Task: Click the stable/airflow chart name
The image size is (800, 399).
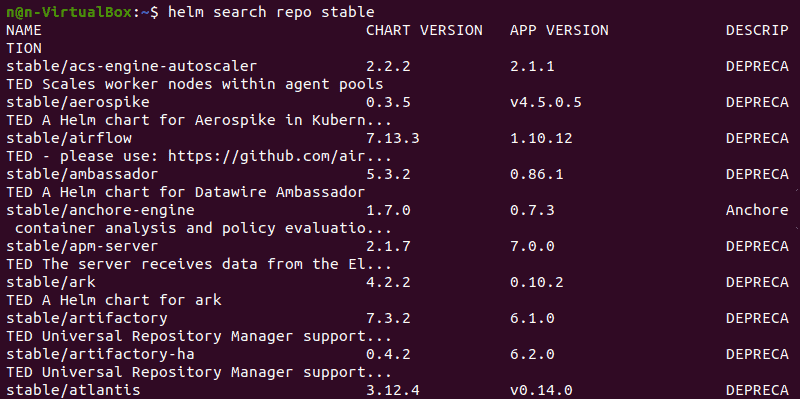Action: (68, 139)
